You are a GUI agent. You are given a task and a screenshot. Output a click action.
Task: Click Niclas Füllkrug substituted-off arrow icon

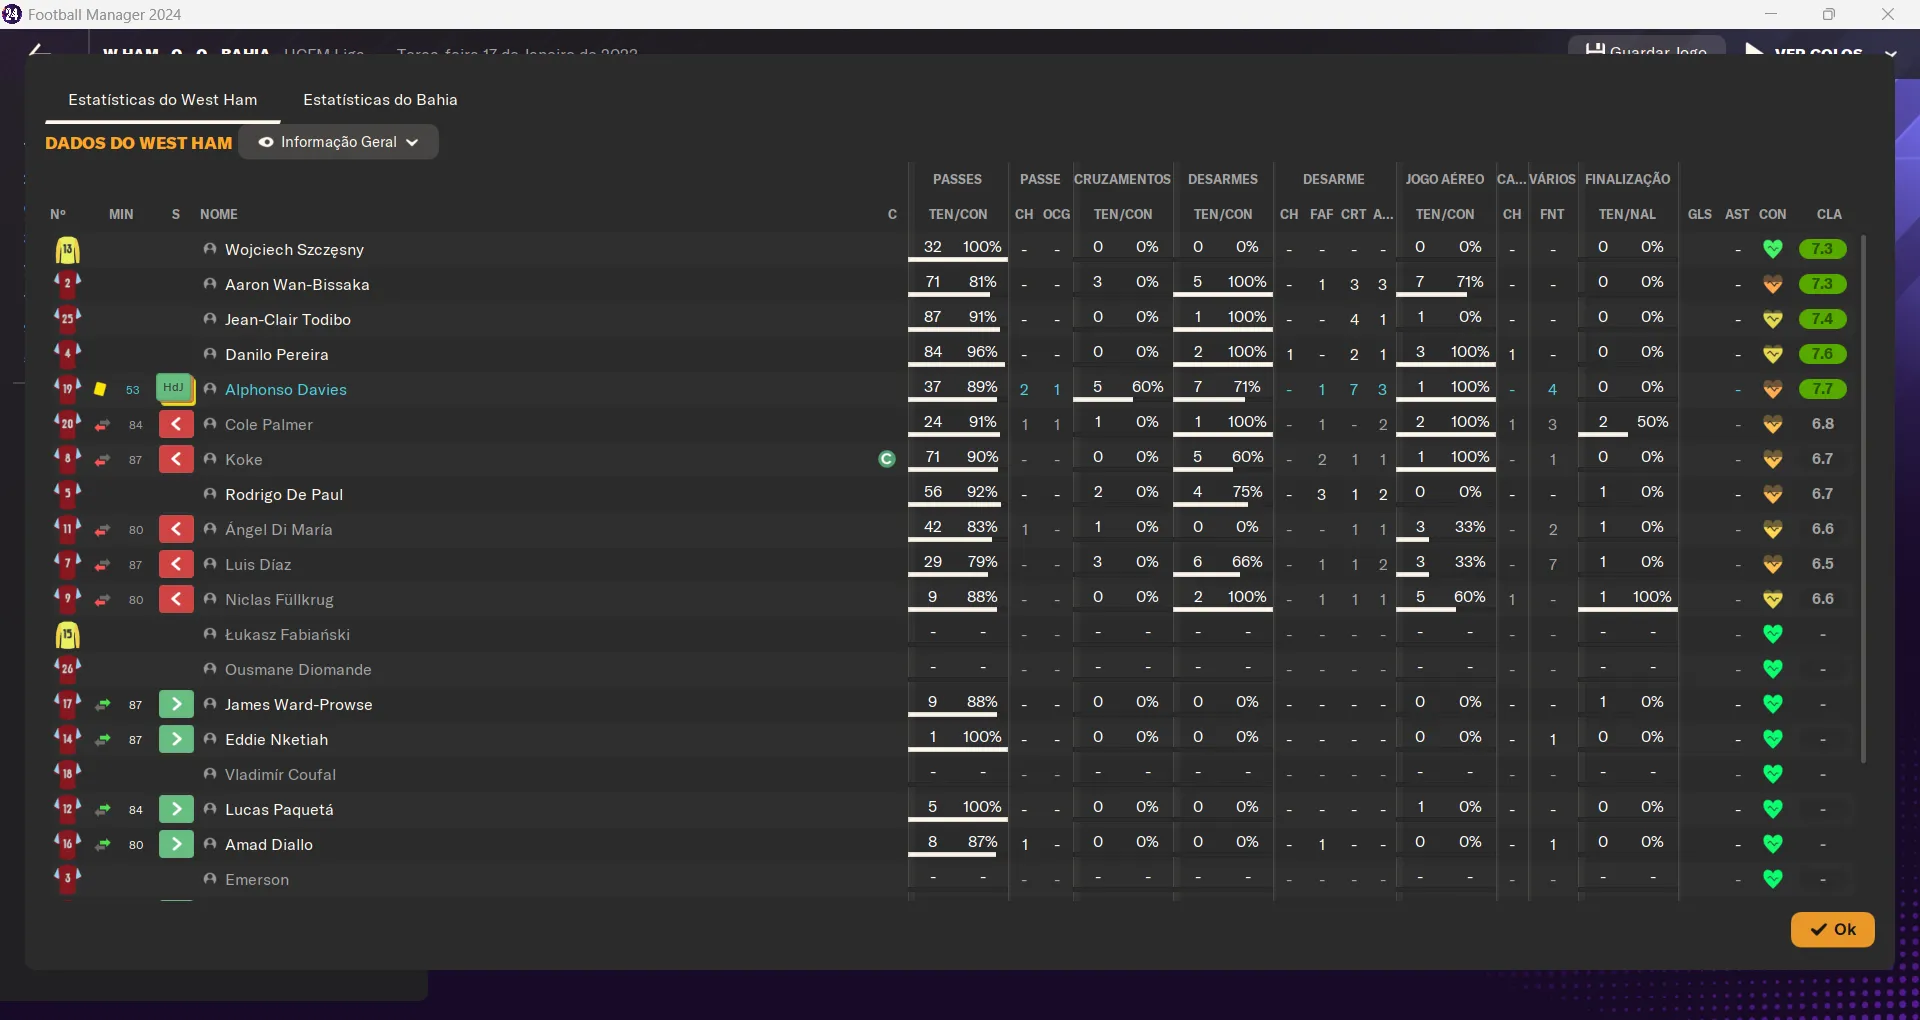click(176, 599)
